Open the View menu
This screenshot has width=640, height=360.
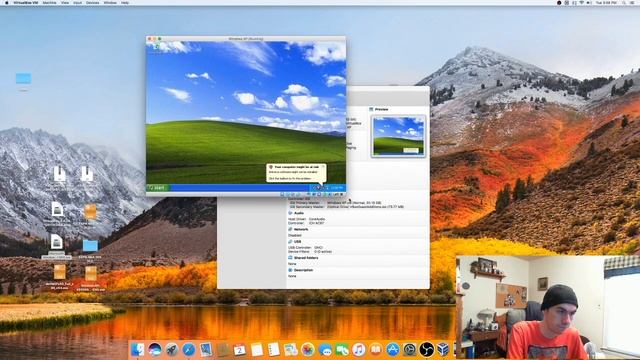(65, 2)
